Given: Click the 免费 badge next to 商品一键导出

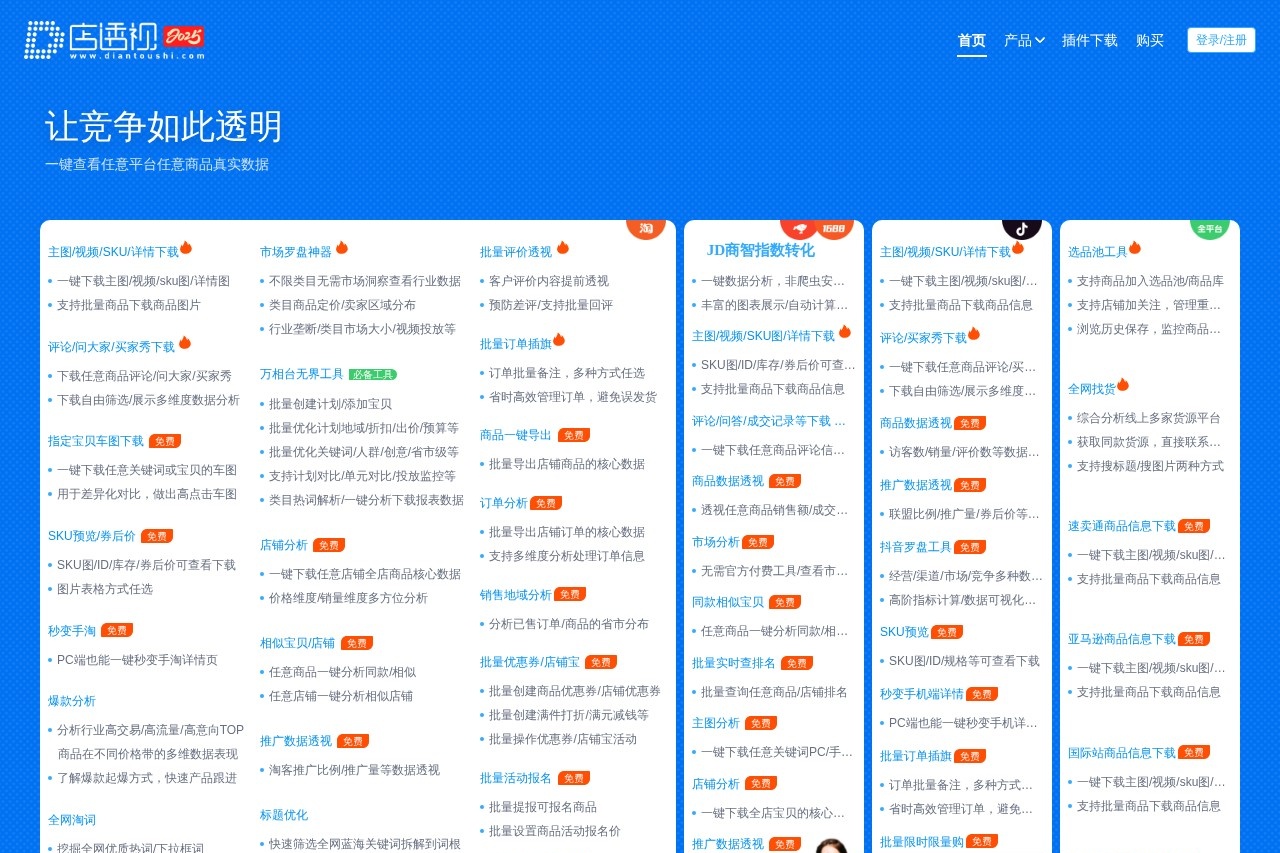Looking at the screenshot, I should [x=573, y=434].
